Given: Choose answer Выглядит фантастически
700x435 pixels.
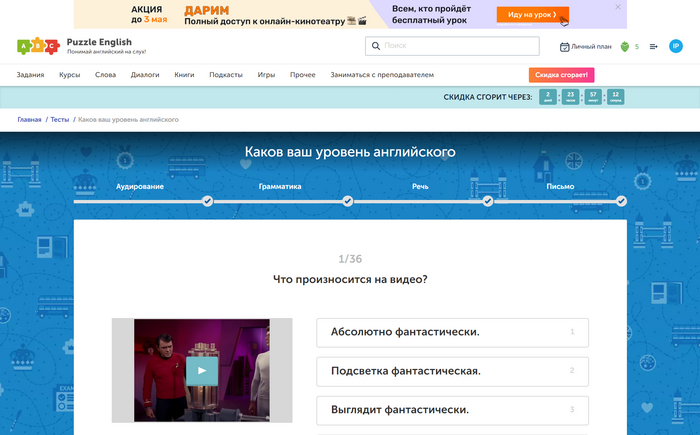Looking at the screenshot, I should pos(452,409).
